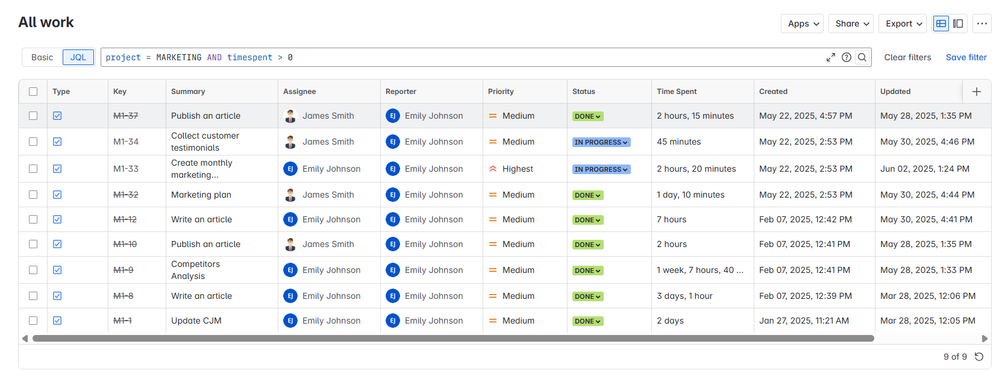Click Medium priority icon for M1-8
This screenshot has height=379, width=999.
[492, 296]
